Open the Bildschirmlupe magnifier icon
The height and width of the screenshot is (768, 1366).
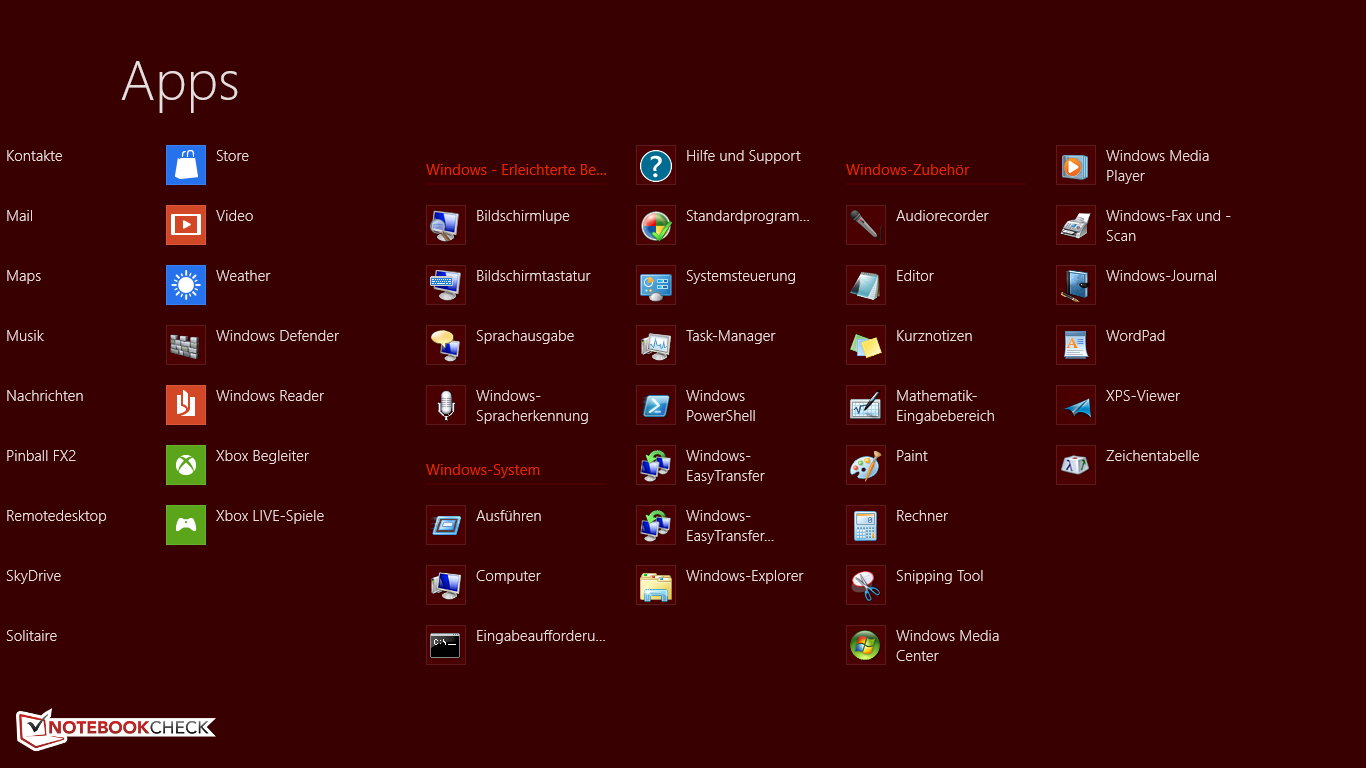click(x=446, y=225)
